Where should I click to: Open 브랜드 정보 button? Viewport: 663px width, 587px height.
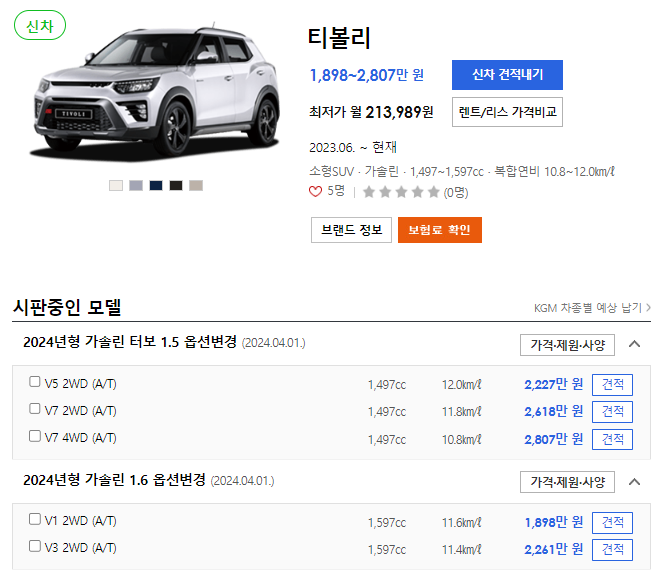point(351,230)
